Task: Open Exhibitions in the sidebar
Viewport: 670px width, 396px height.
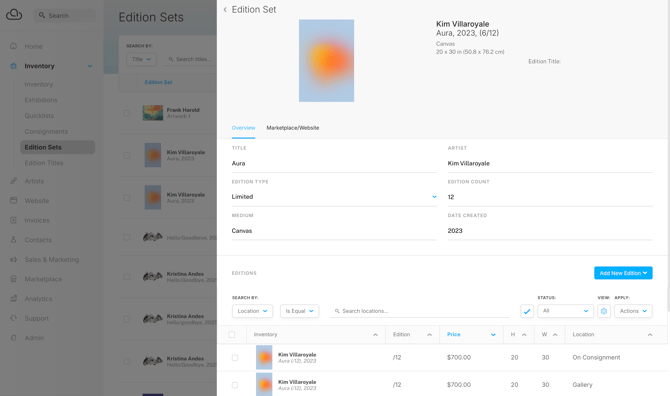Action: pos(41,100)
